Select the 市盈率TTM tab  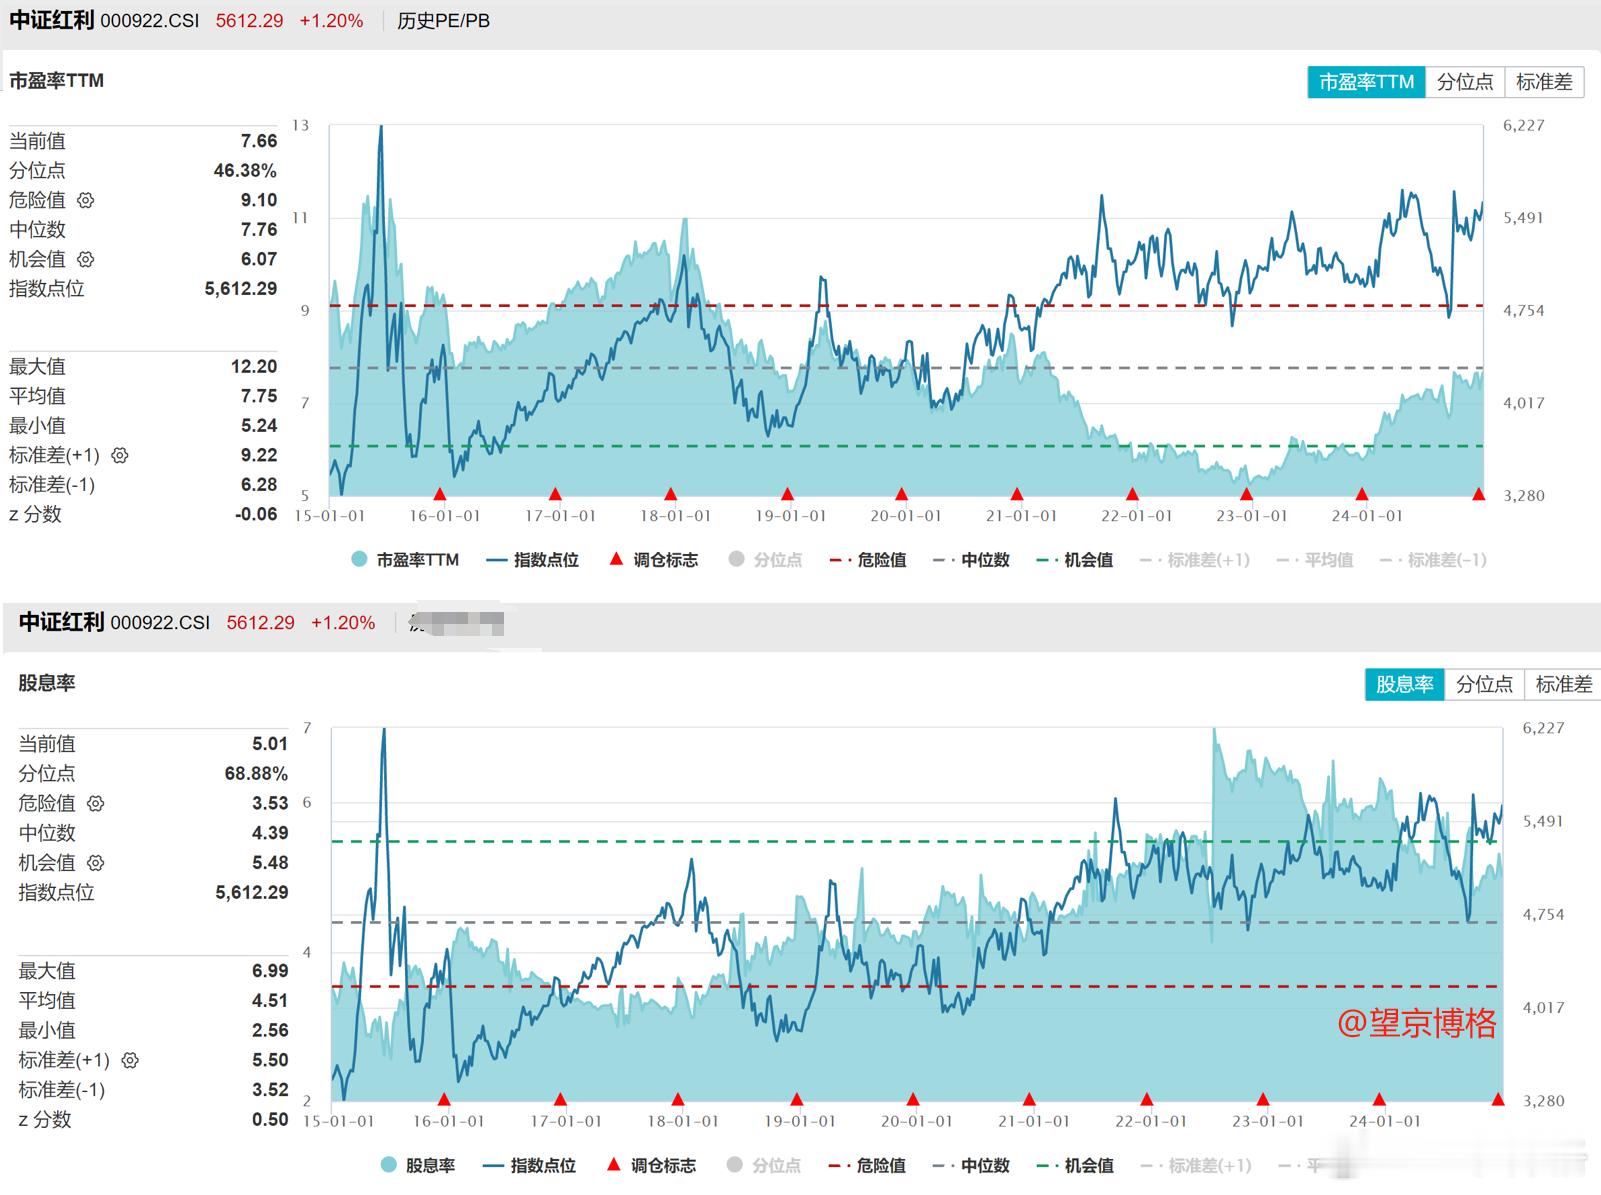tap(1366, 82)
